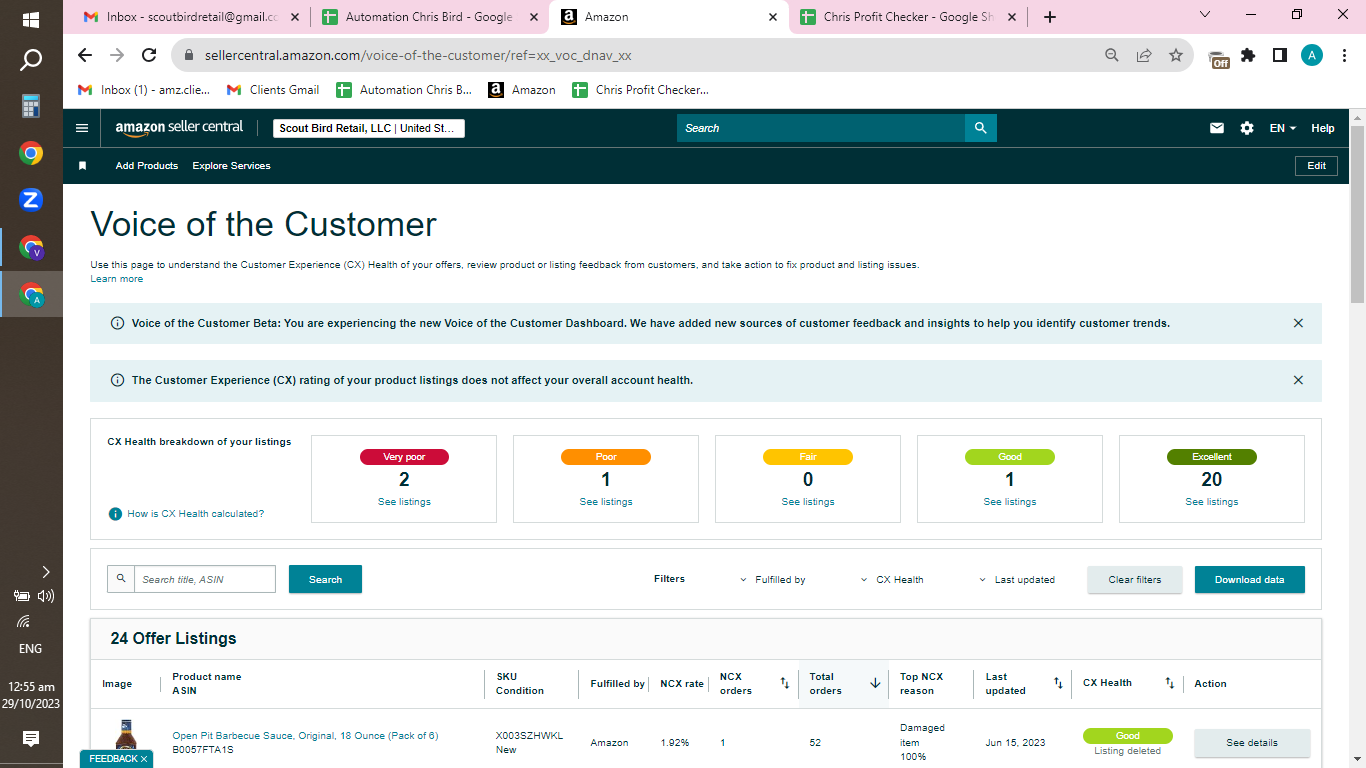Open a new browser tab
The width and height of the screenshot is (1366, 768).
click(1049, 17)
